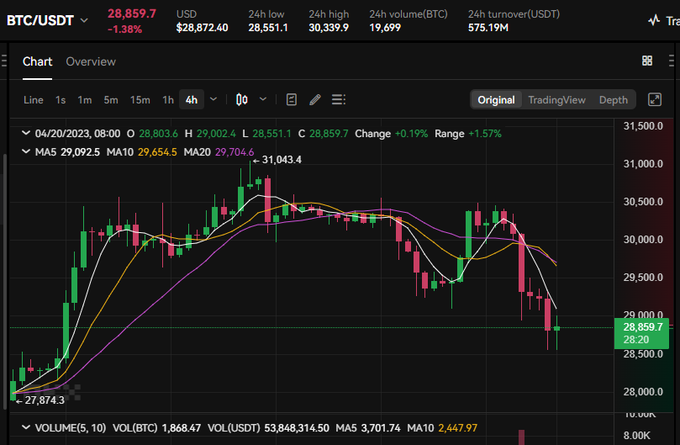The width and height of the screenshot is (680, 445).
Task: Click the 24h turnover 575.19M value
Action: (488, 28)
